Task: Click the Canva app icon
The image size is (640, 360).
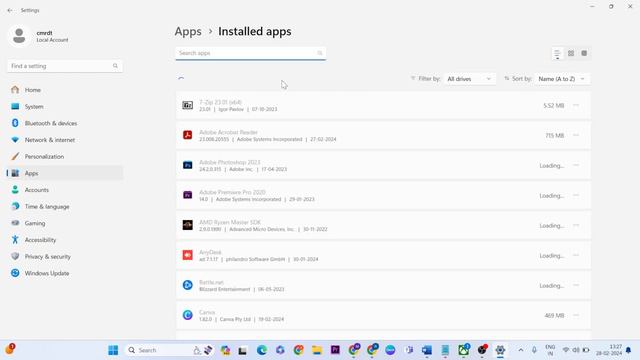Action: tap(187, 315)
